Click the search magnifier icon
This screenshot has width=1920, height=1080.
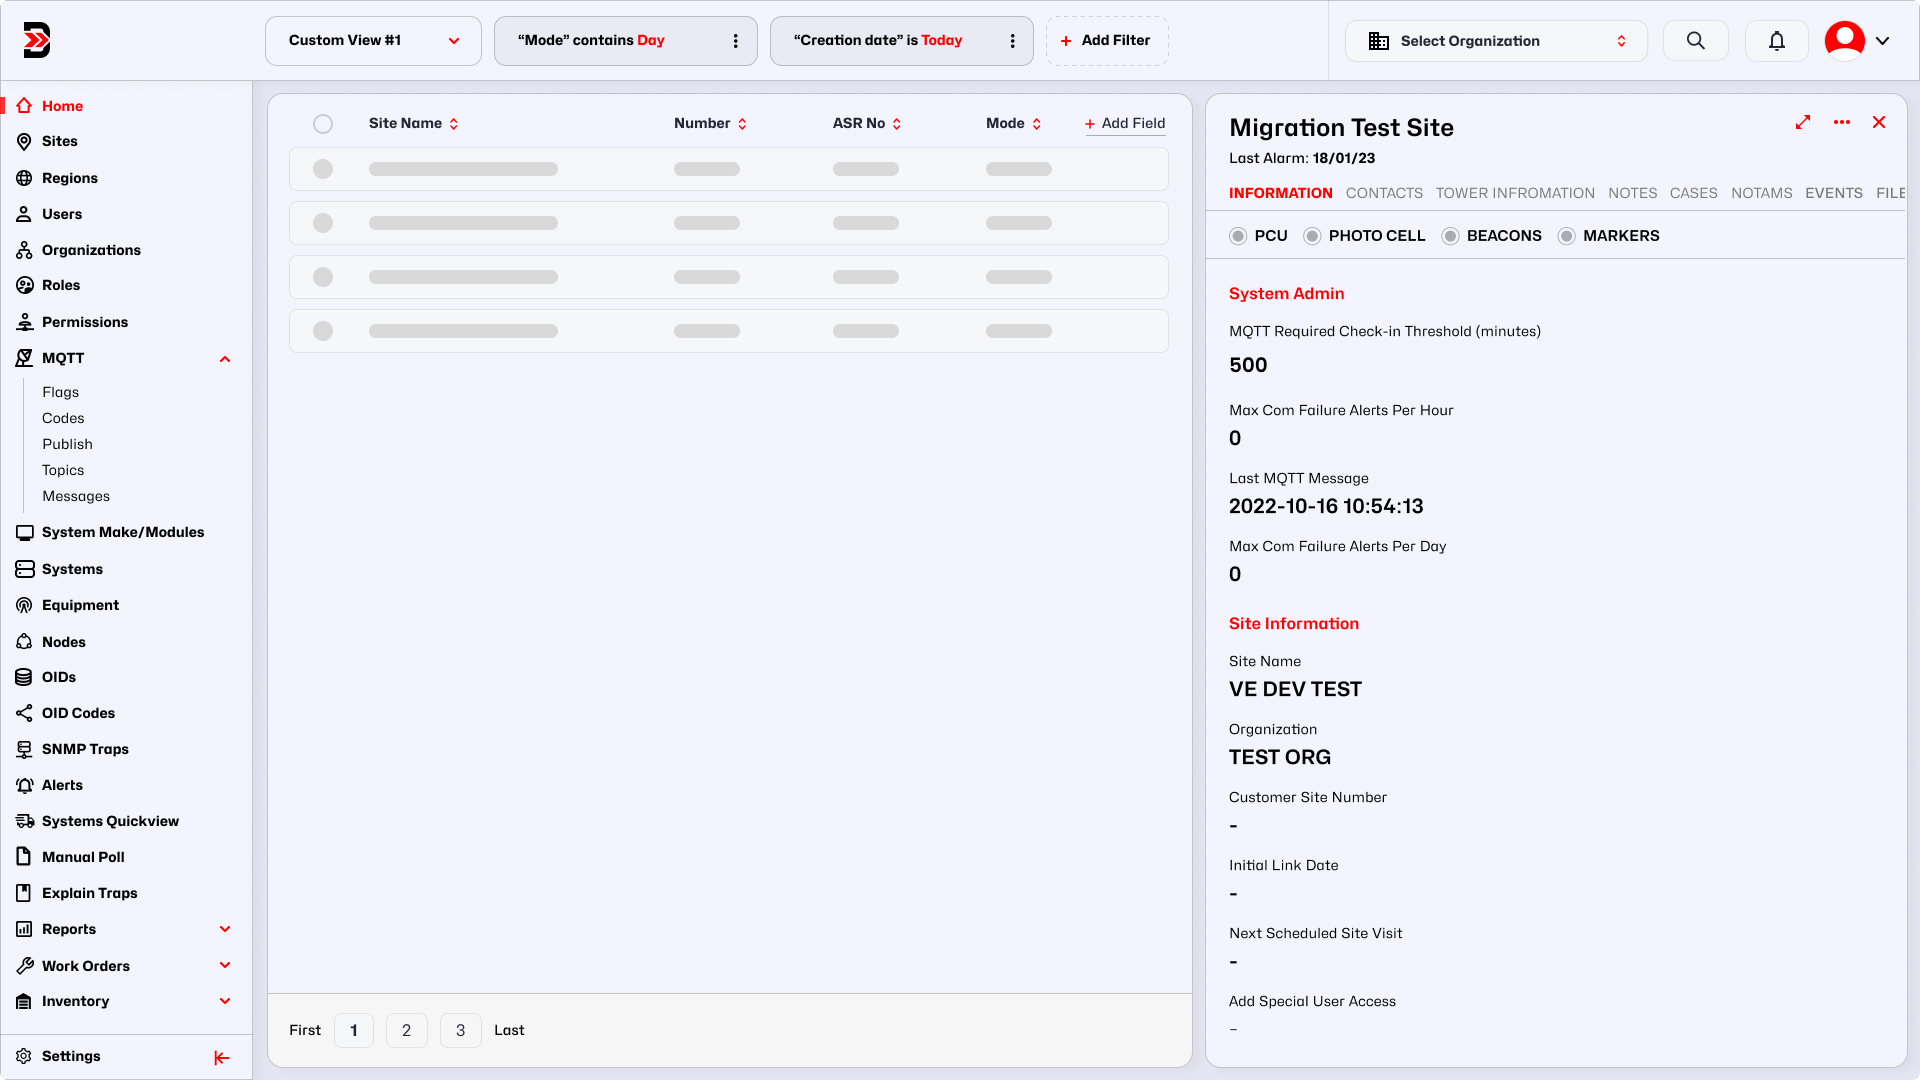(x=1695, y=41)
